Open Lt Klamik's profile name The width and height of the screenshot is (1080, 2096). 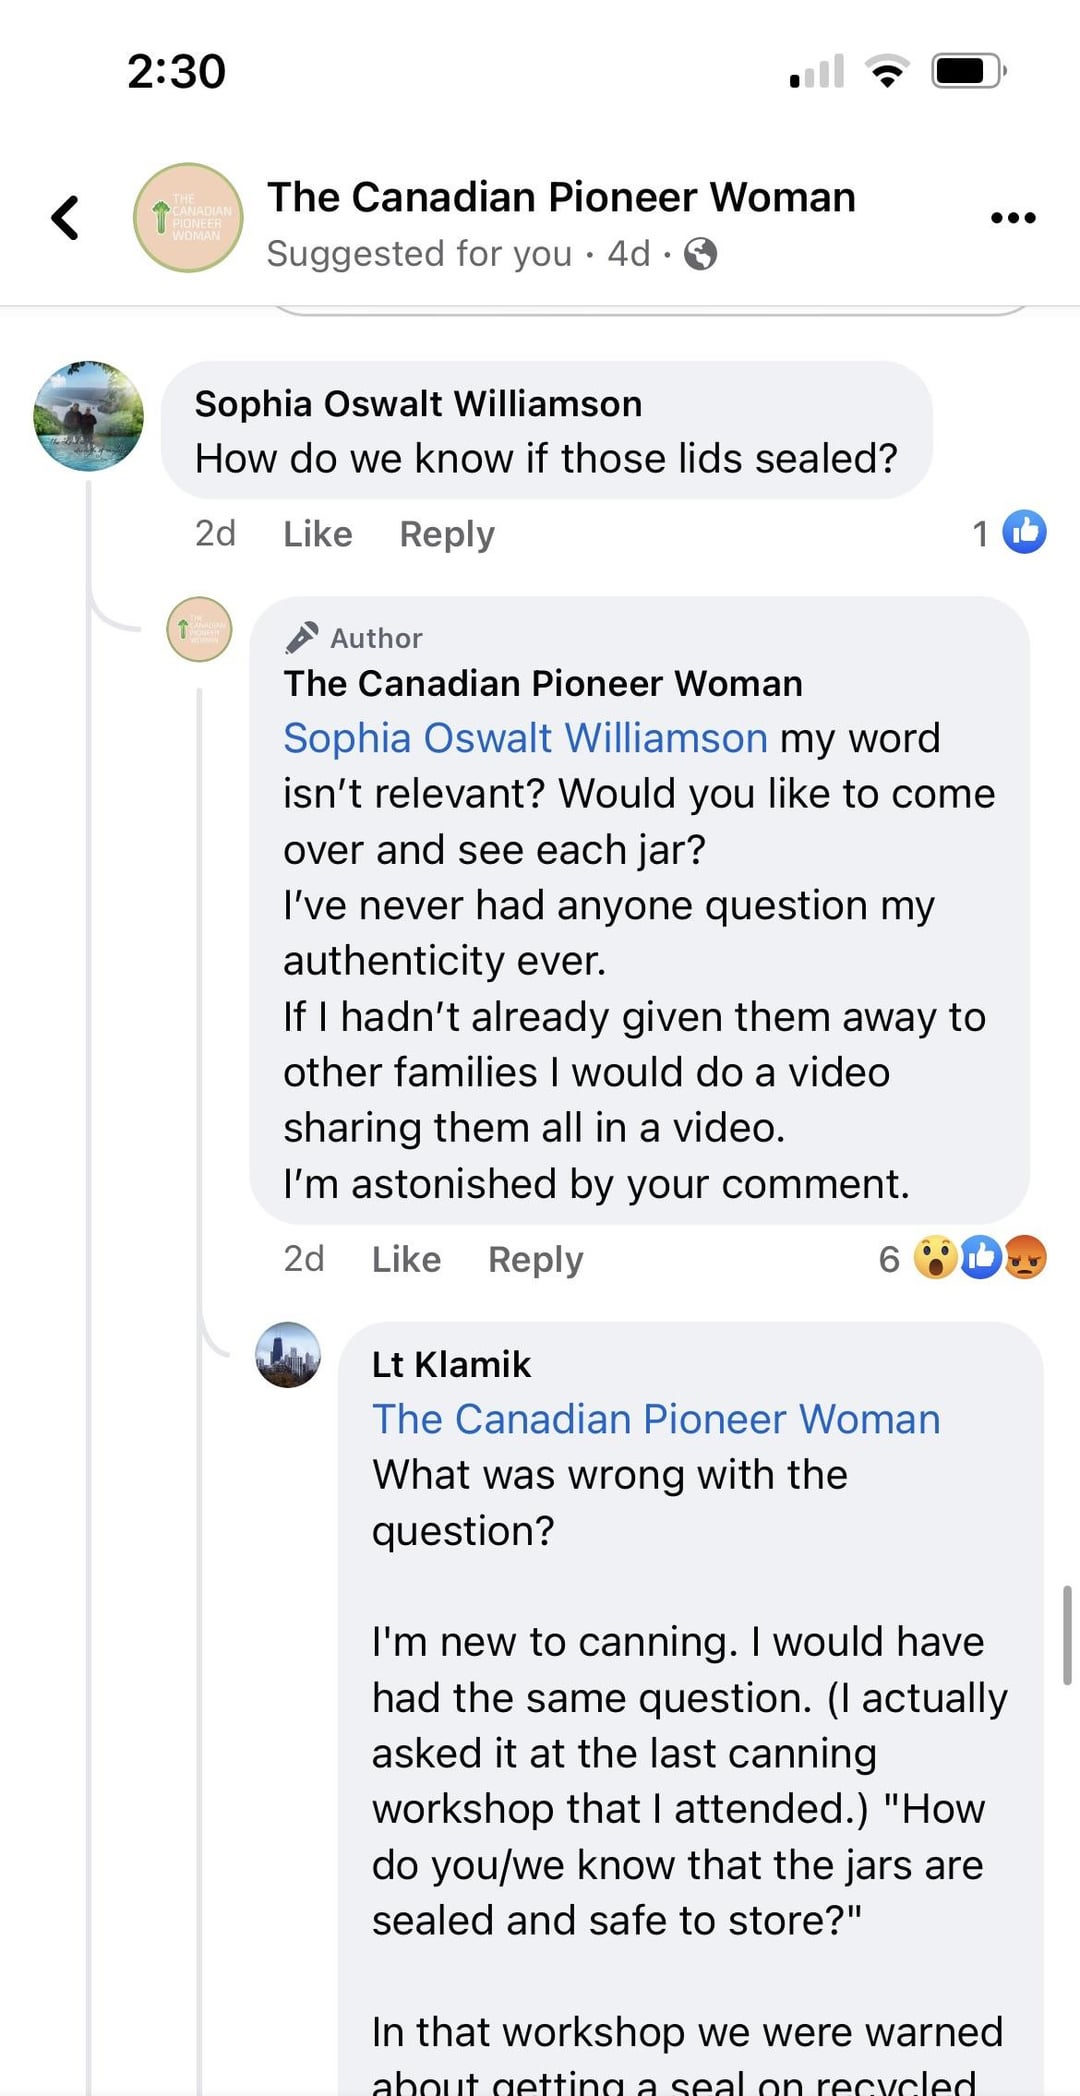(x=451, y=1364)
